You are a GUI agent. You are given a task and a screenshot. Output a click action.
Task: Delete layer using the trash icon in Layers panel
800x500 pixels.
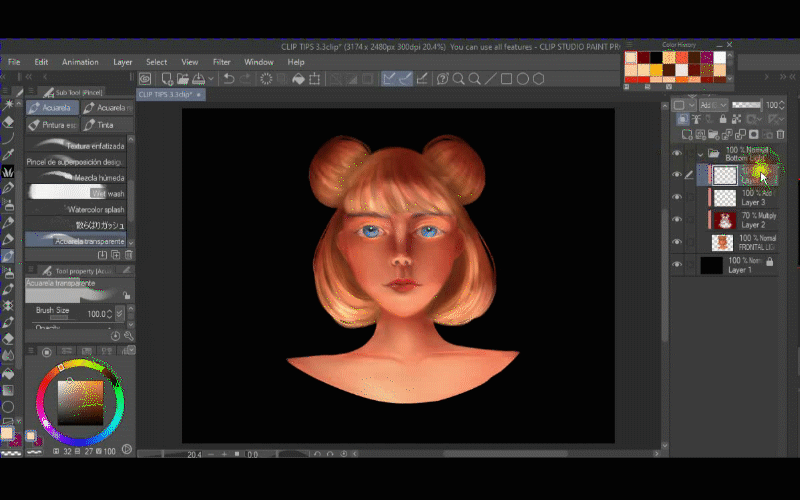[781, 133]
